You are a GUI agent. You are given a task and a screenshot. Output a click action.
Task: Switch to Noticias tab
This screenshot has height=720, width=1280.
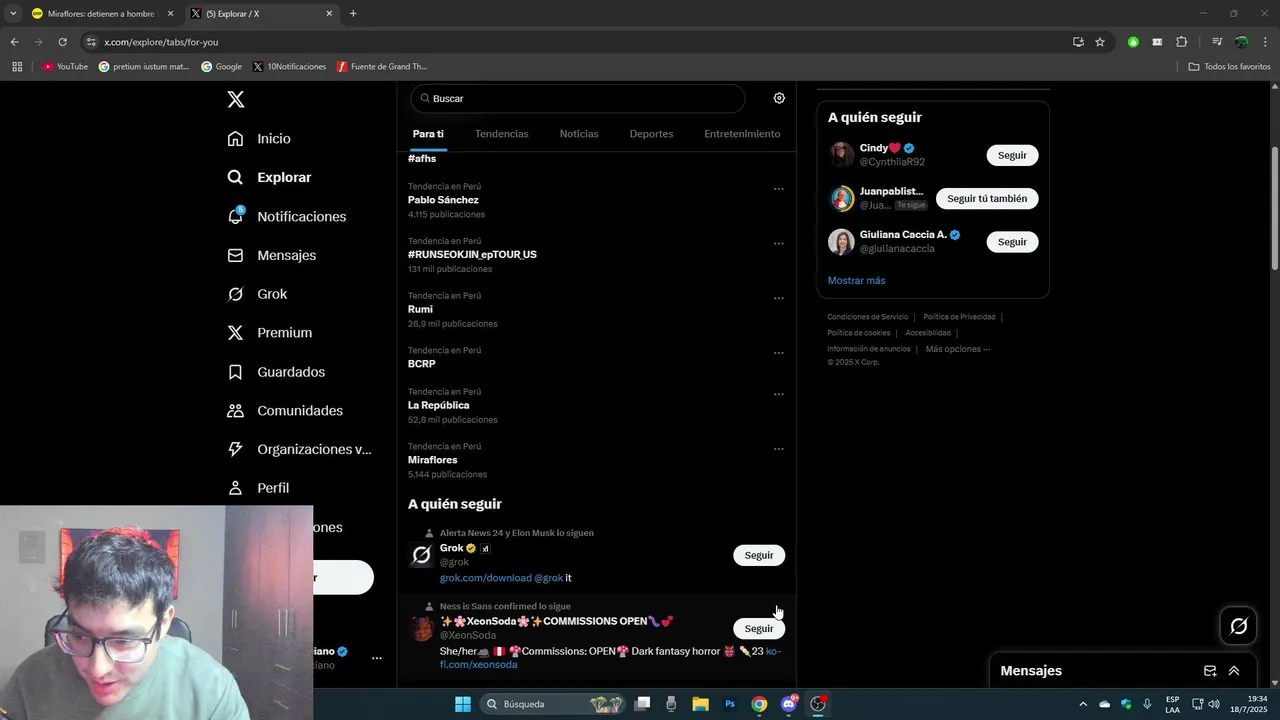click(579, 134)
